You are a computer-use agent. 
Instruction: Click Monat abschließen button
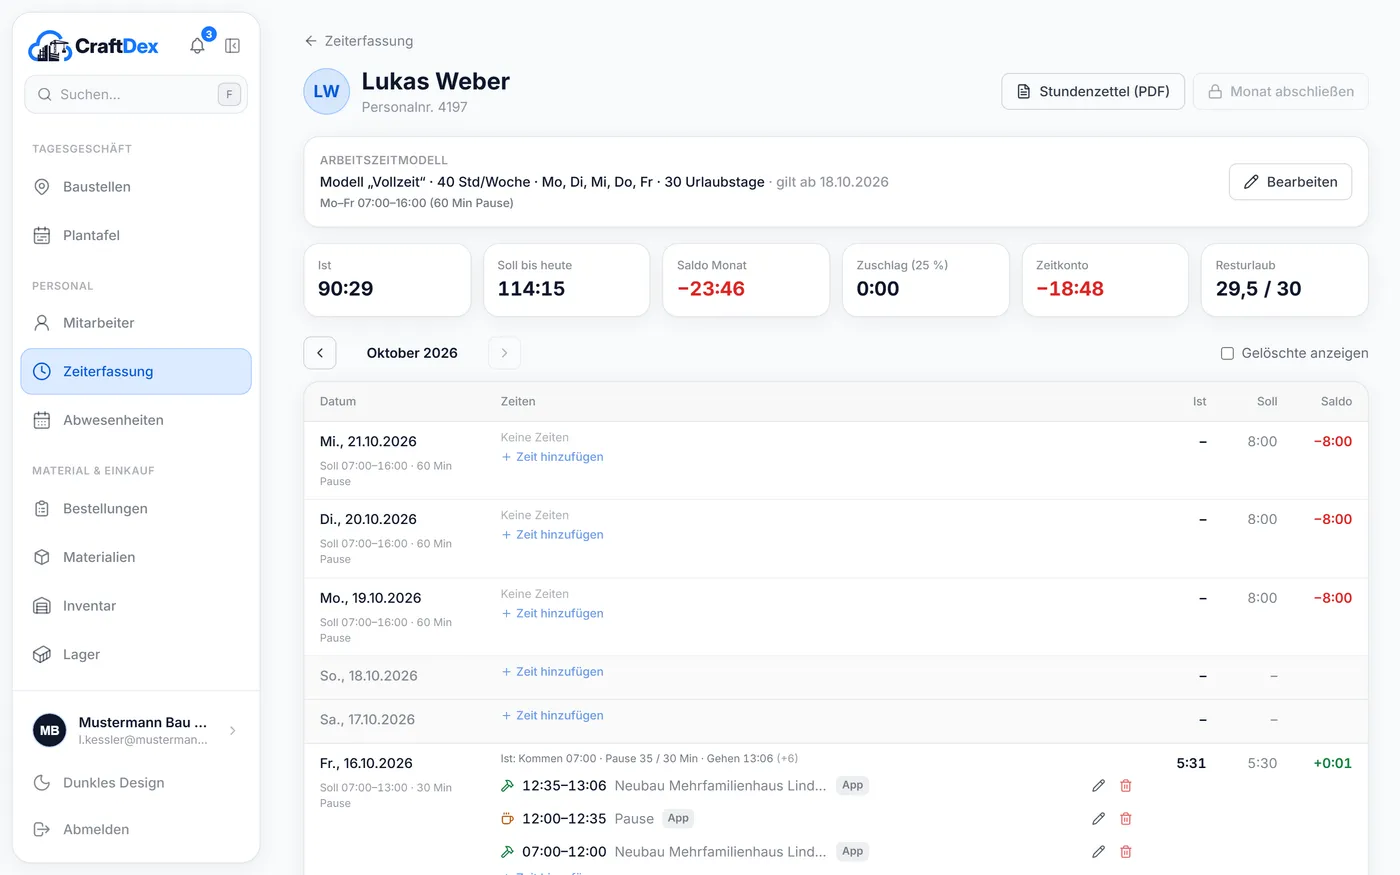pos(1281,92)
